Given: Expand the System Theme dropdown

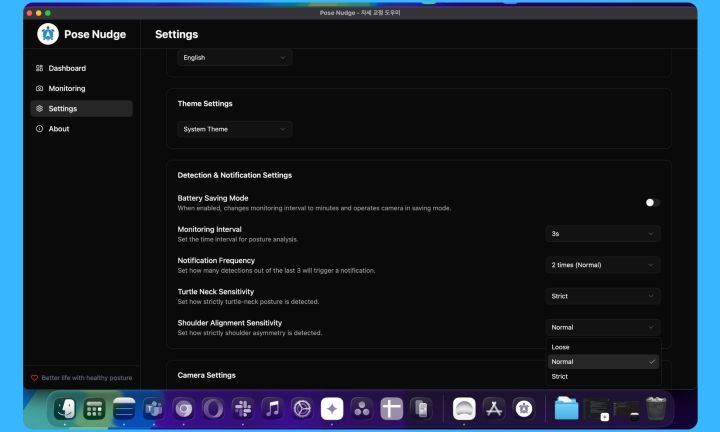Looking at the screenshot, I should click(x=235, y=129).
